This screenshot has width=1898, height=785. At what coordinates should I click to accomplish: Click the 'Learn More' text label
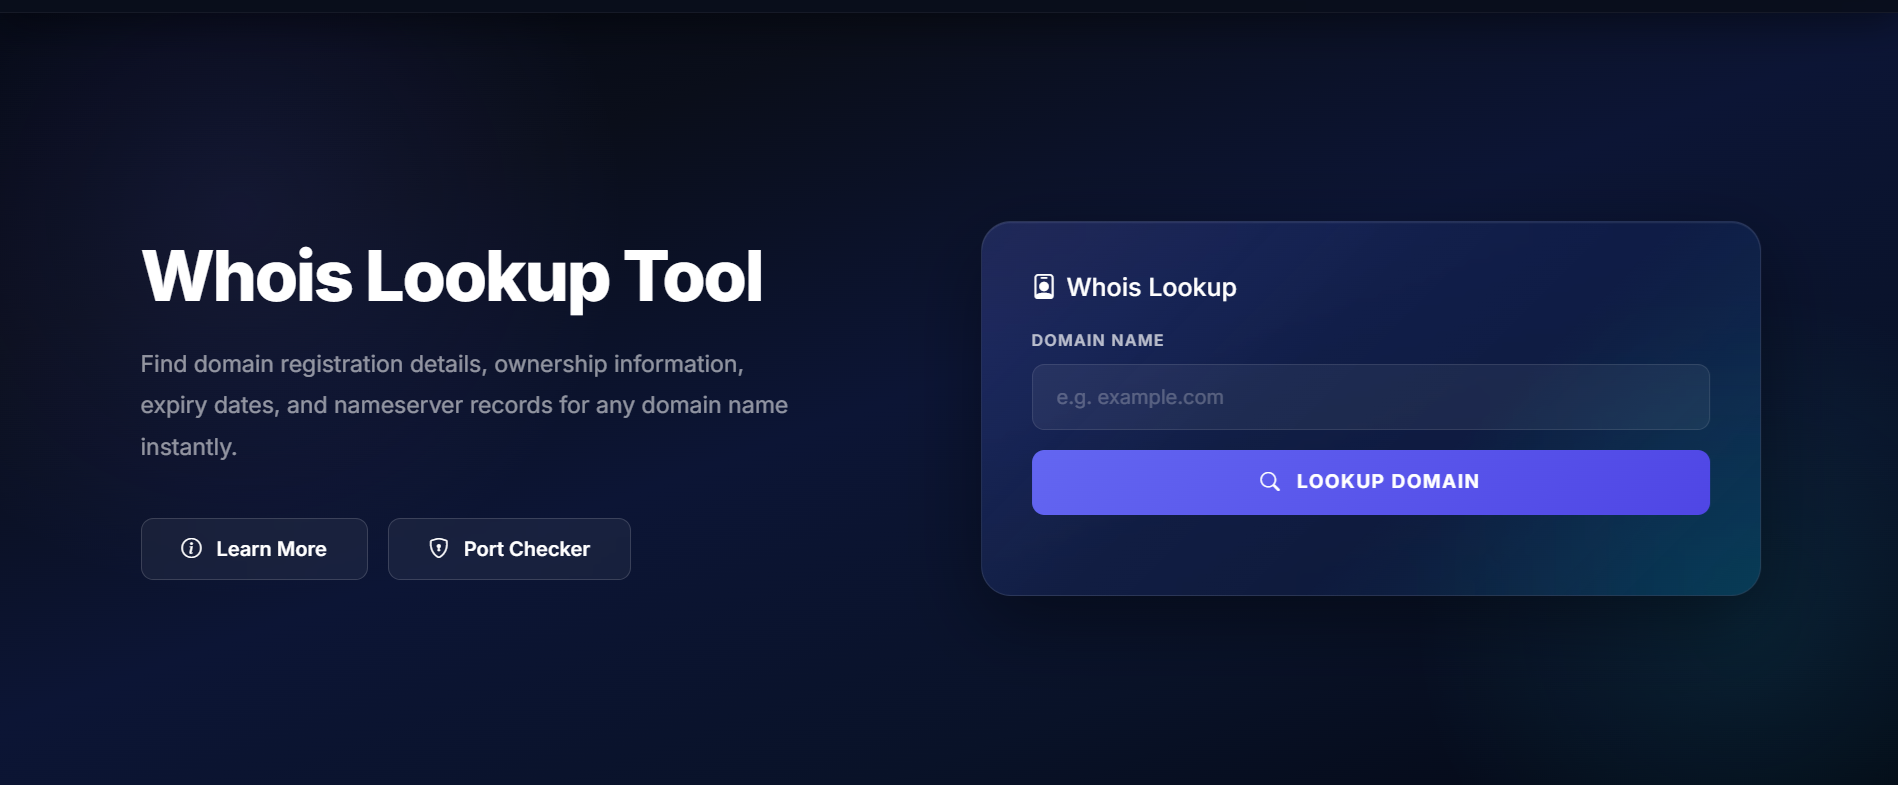point(271,549)
